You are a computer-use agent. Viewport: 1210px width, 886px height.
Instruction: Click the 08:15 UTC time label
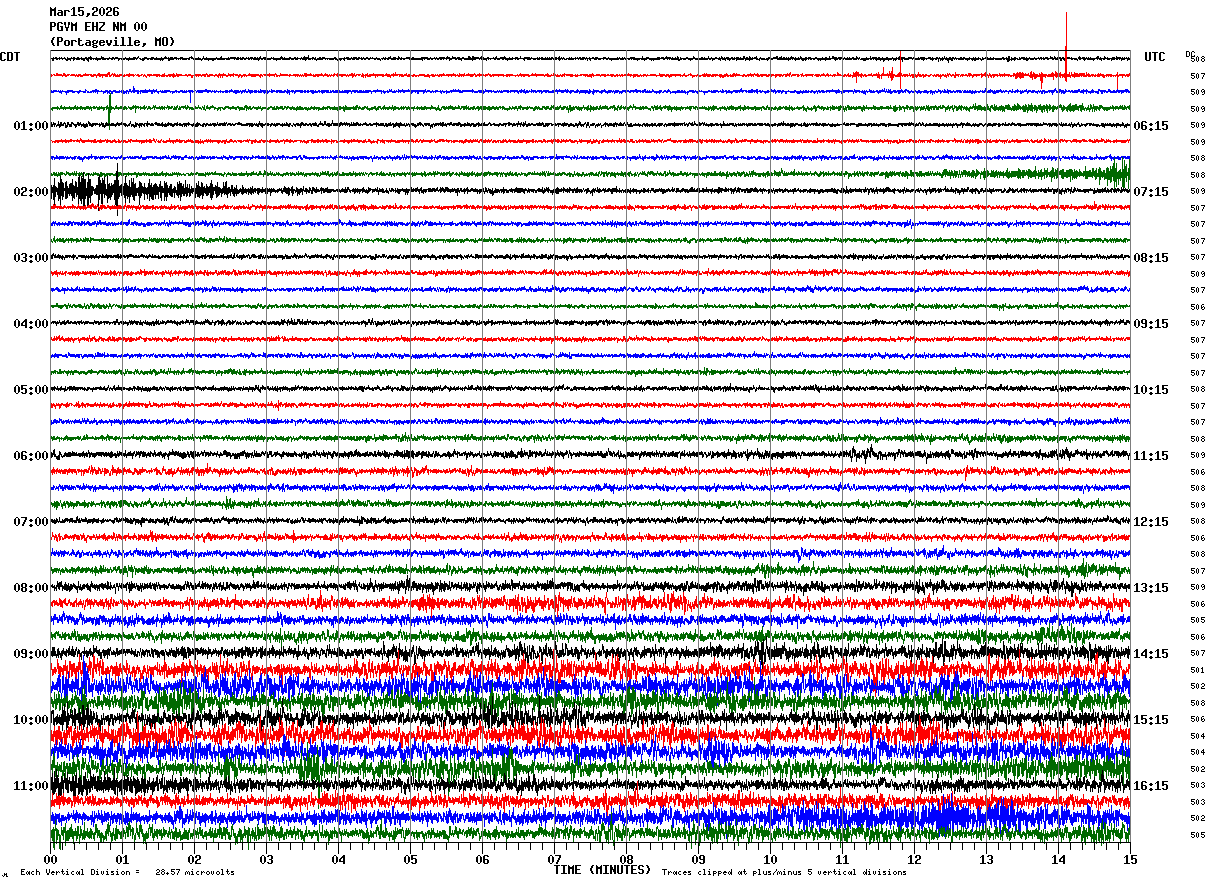1151,258
